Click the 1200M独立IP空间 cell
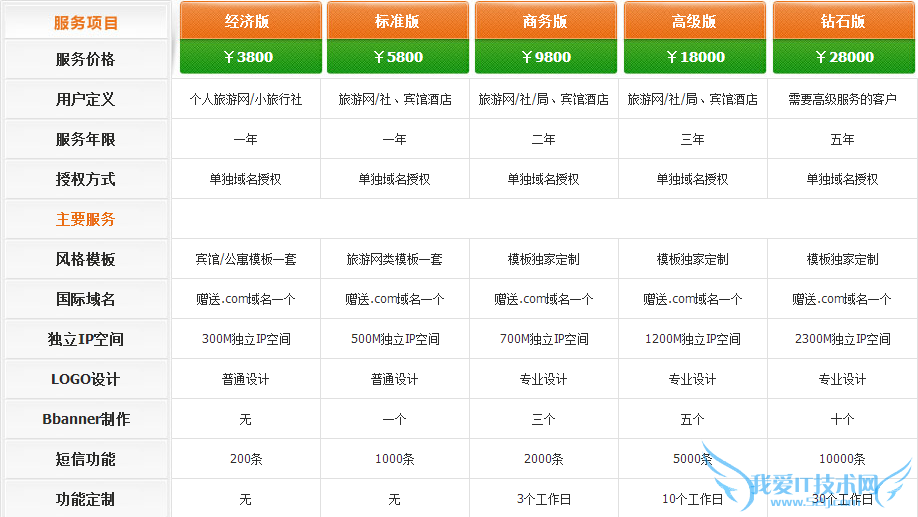This screenshot has height=517, width=918. click(693, 339)
